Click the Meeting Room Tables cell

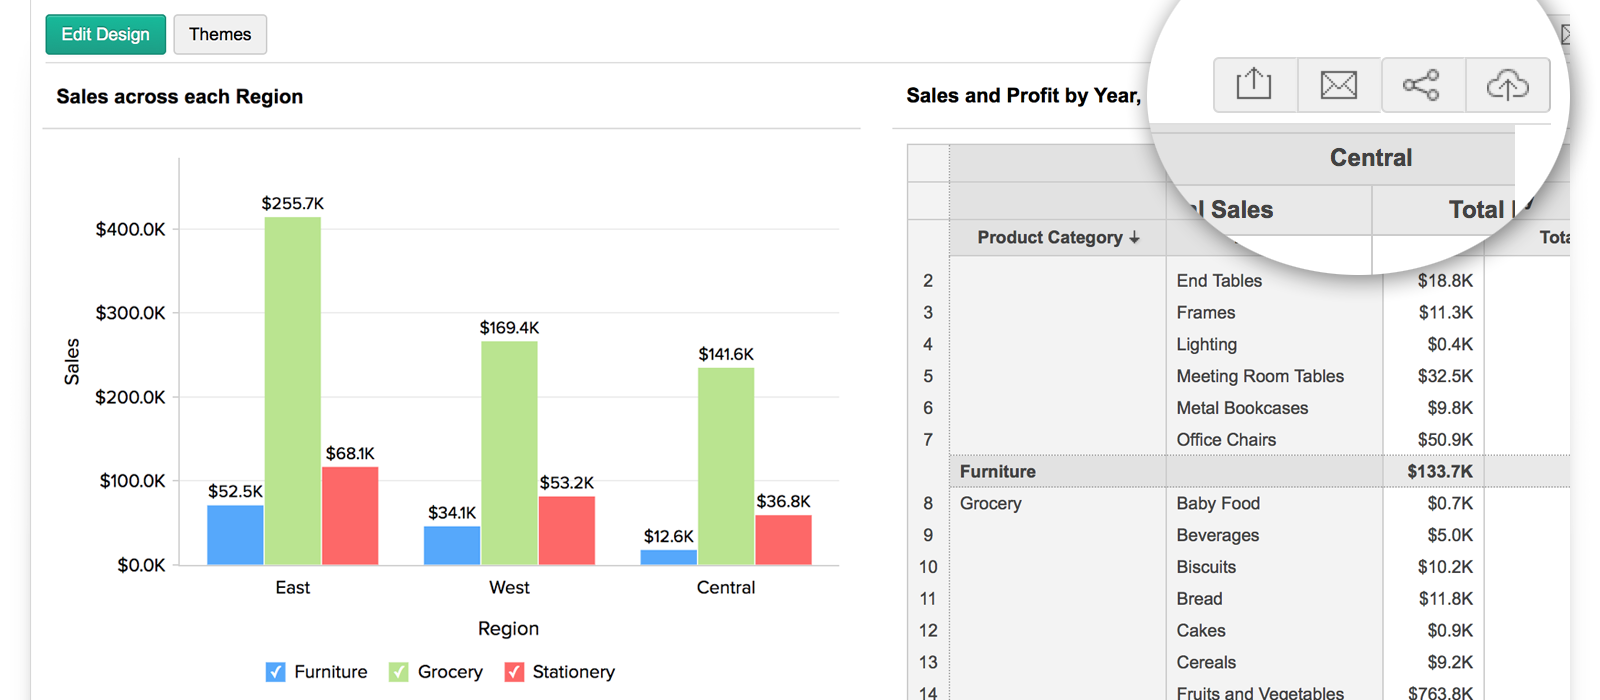tap(1260, 376)
